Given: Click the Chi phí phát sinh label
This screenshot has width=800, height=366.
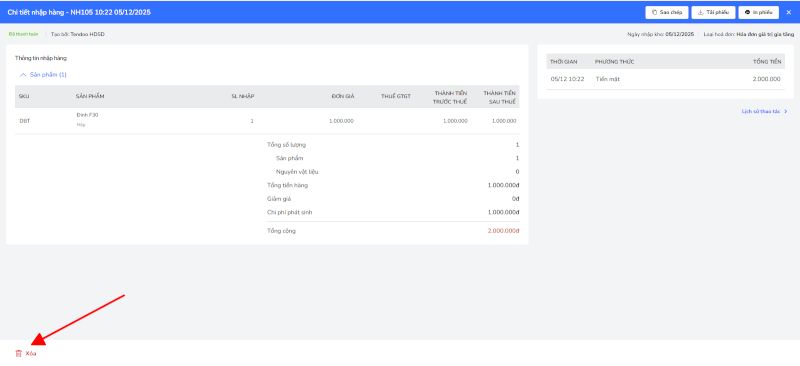Looking at the screenshot, I should pos(289,212).
